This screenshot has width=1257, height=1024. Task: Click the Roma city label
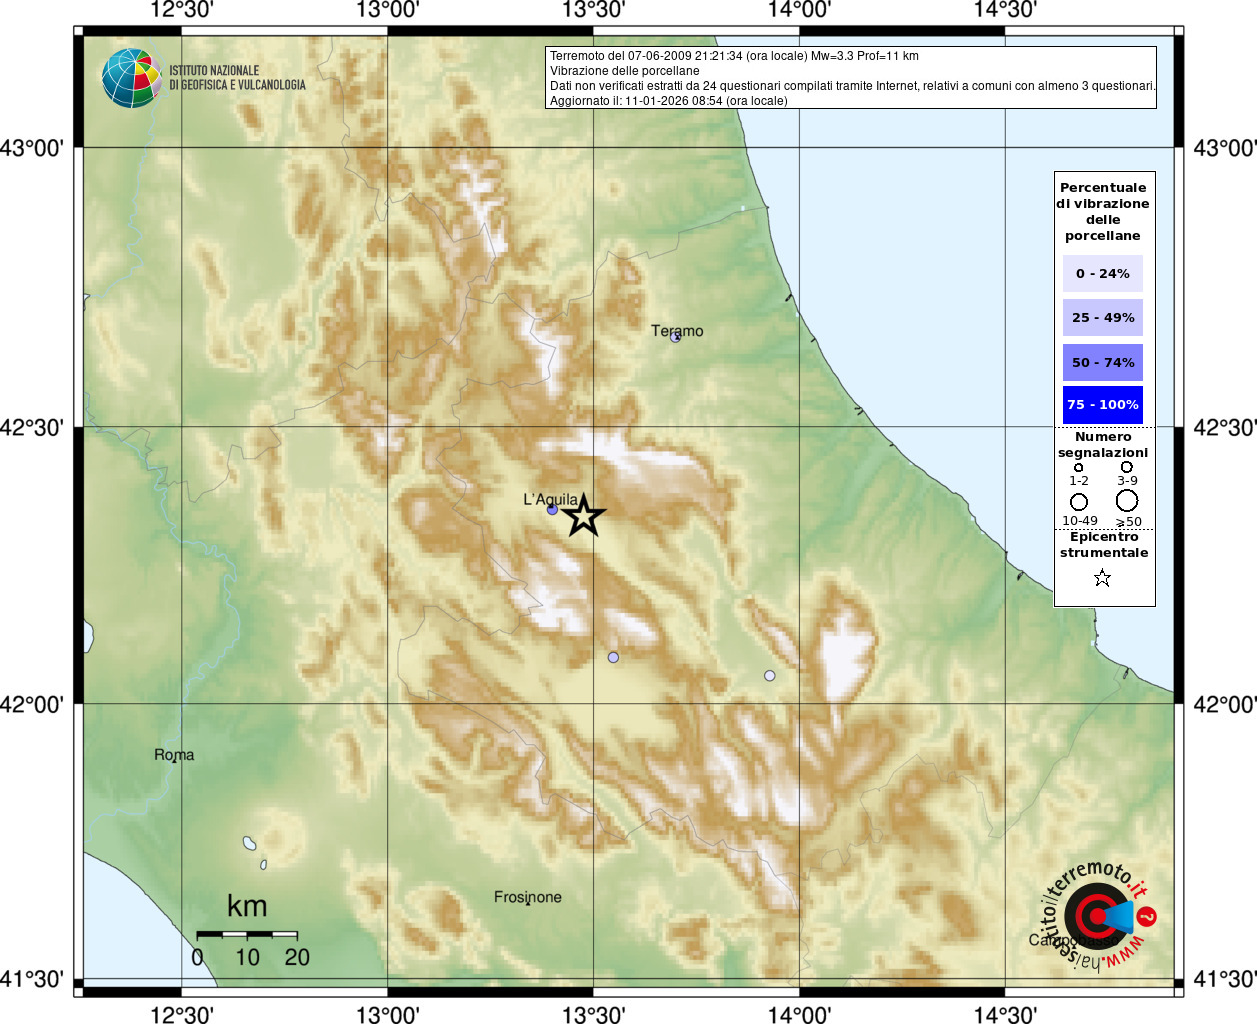point(174,755)
